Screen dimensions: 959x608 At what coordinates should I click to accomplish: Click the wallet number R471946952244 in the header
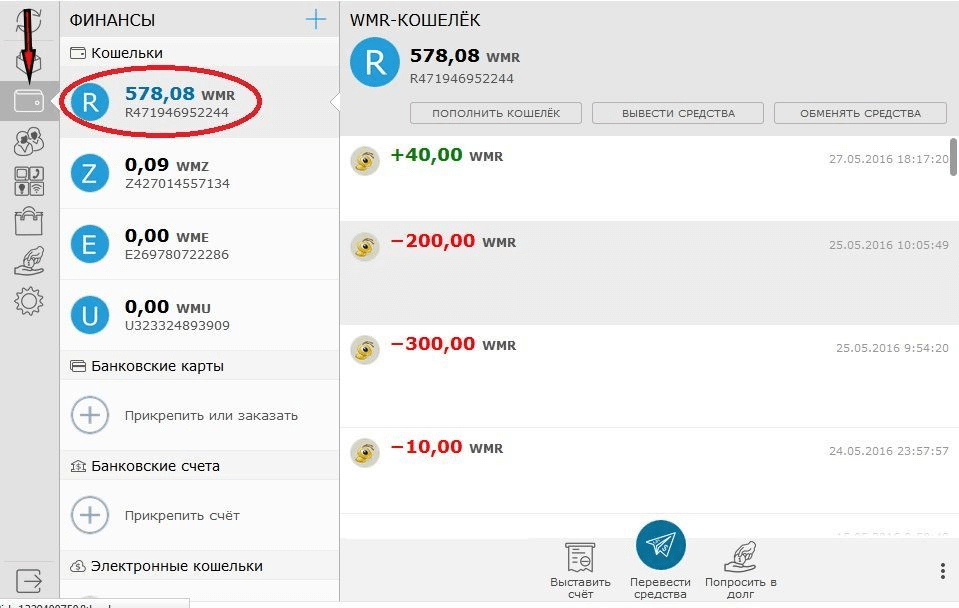coord(462,78)
